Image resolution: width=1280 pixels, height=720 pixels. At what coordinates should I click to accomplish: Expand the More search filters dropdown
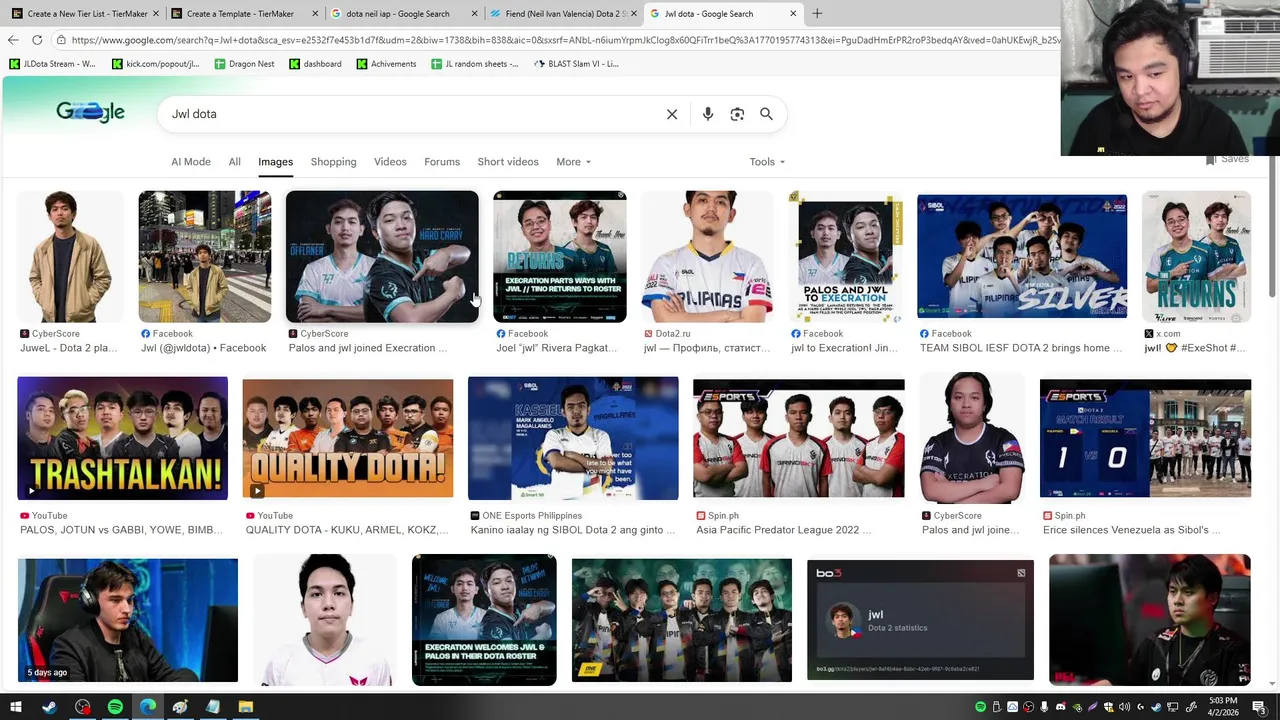573,162
